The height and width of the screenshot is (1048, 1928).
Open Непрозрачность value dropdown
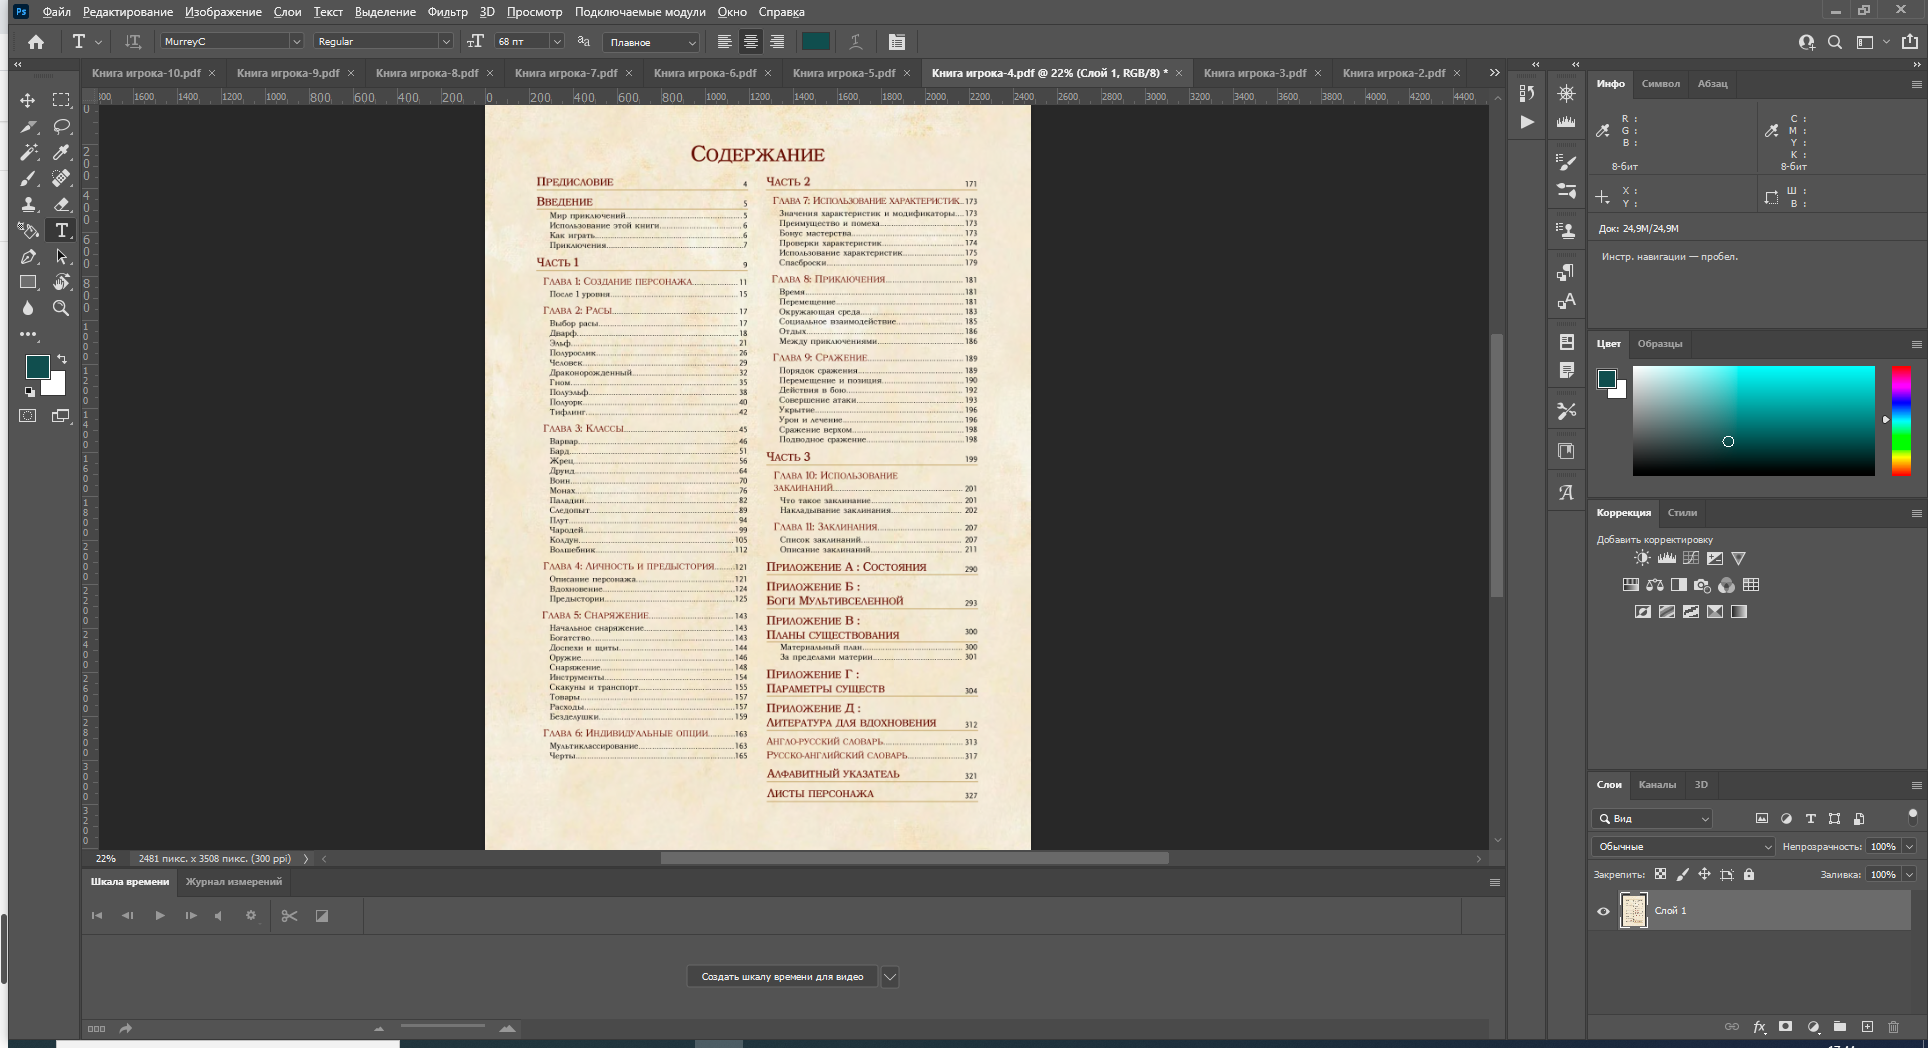[x=1909, y=846]
